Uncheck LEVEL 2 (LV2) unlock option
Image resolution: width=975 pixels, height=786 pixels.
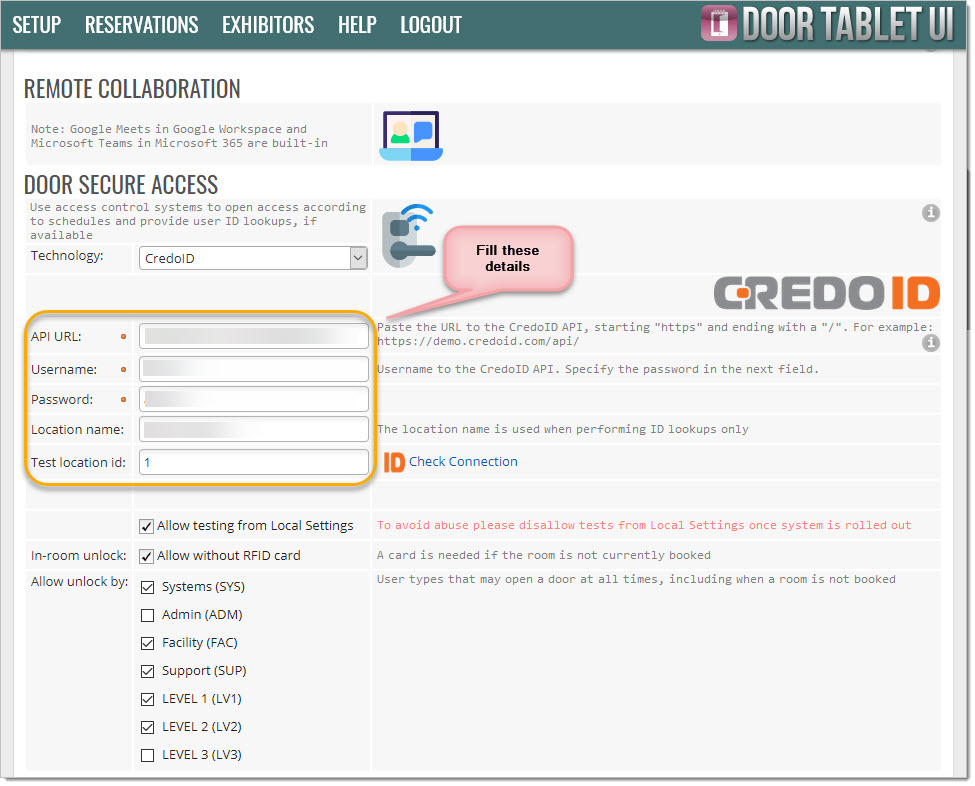tap(147, 727)
